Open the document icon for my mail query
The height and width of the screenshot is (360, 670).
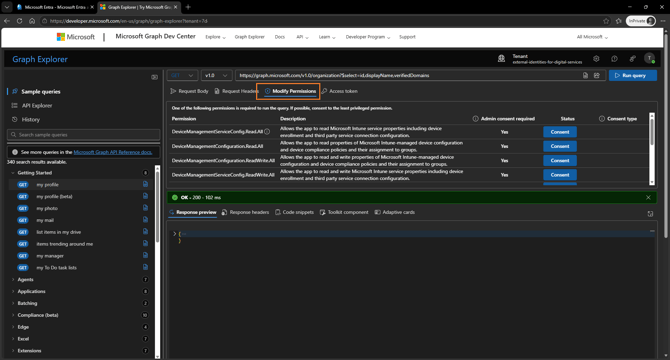tap(145, 220)
